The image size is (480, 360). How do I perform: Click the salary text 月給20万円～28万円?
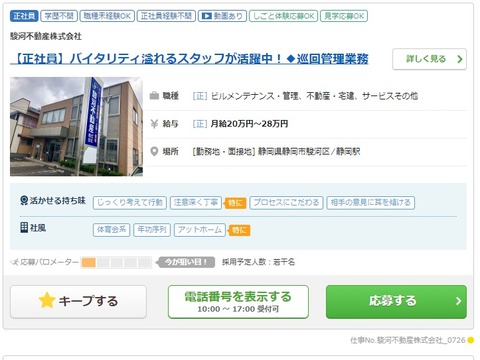tap(249, 124)
